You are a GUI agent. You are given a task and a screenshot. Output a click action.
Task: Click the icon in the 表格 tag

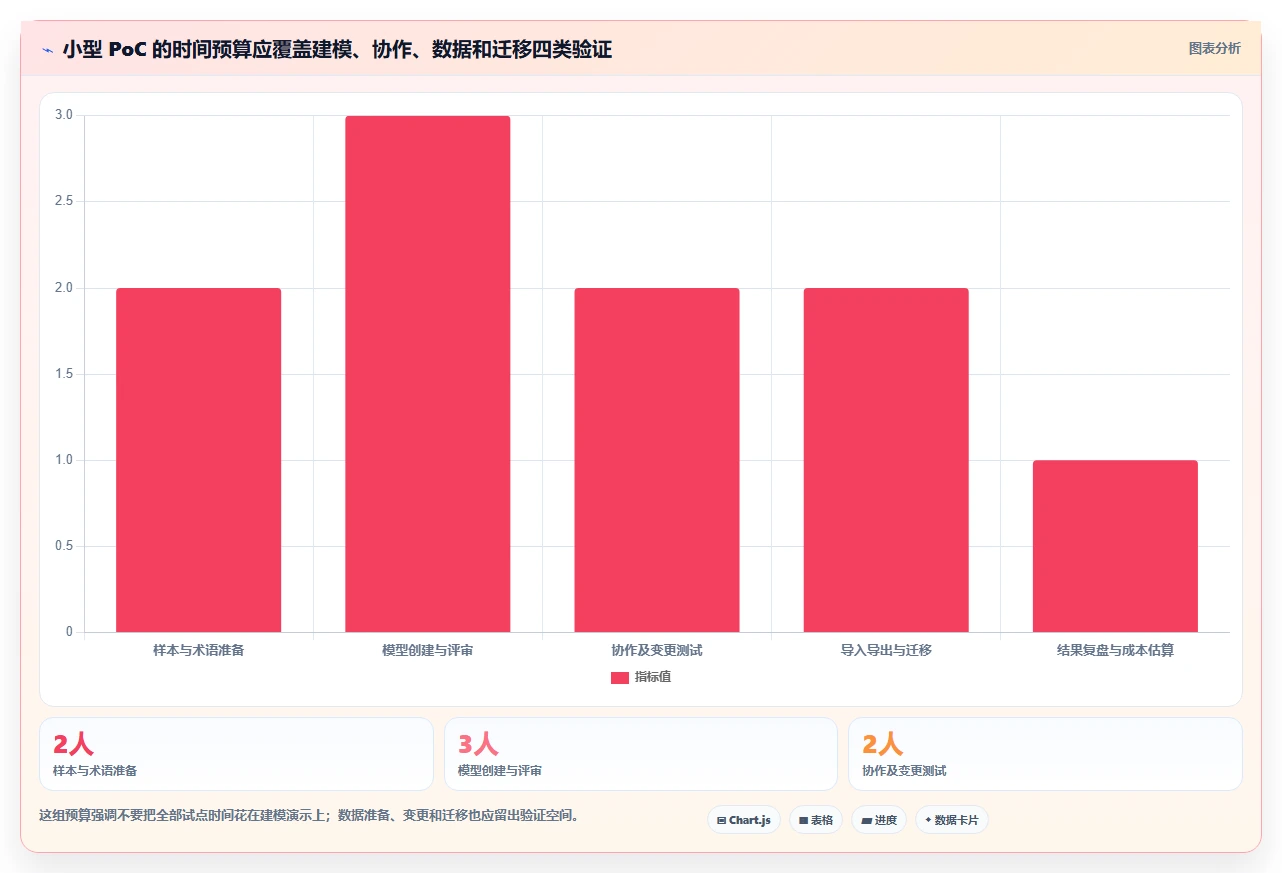tap(803, 820)
